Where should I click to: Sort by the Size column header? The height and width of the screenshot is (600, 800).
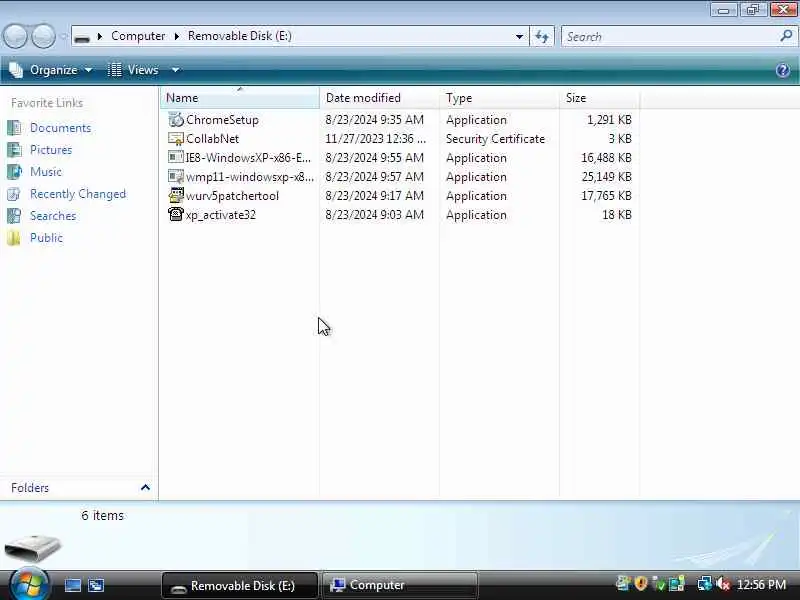(599, 97)
